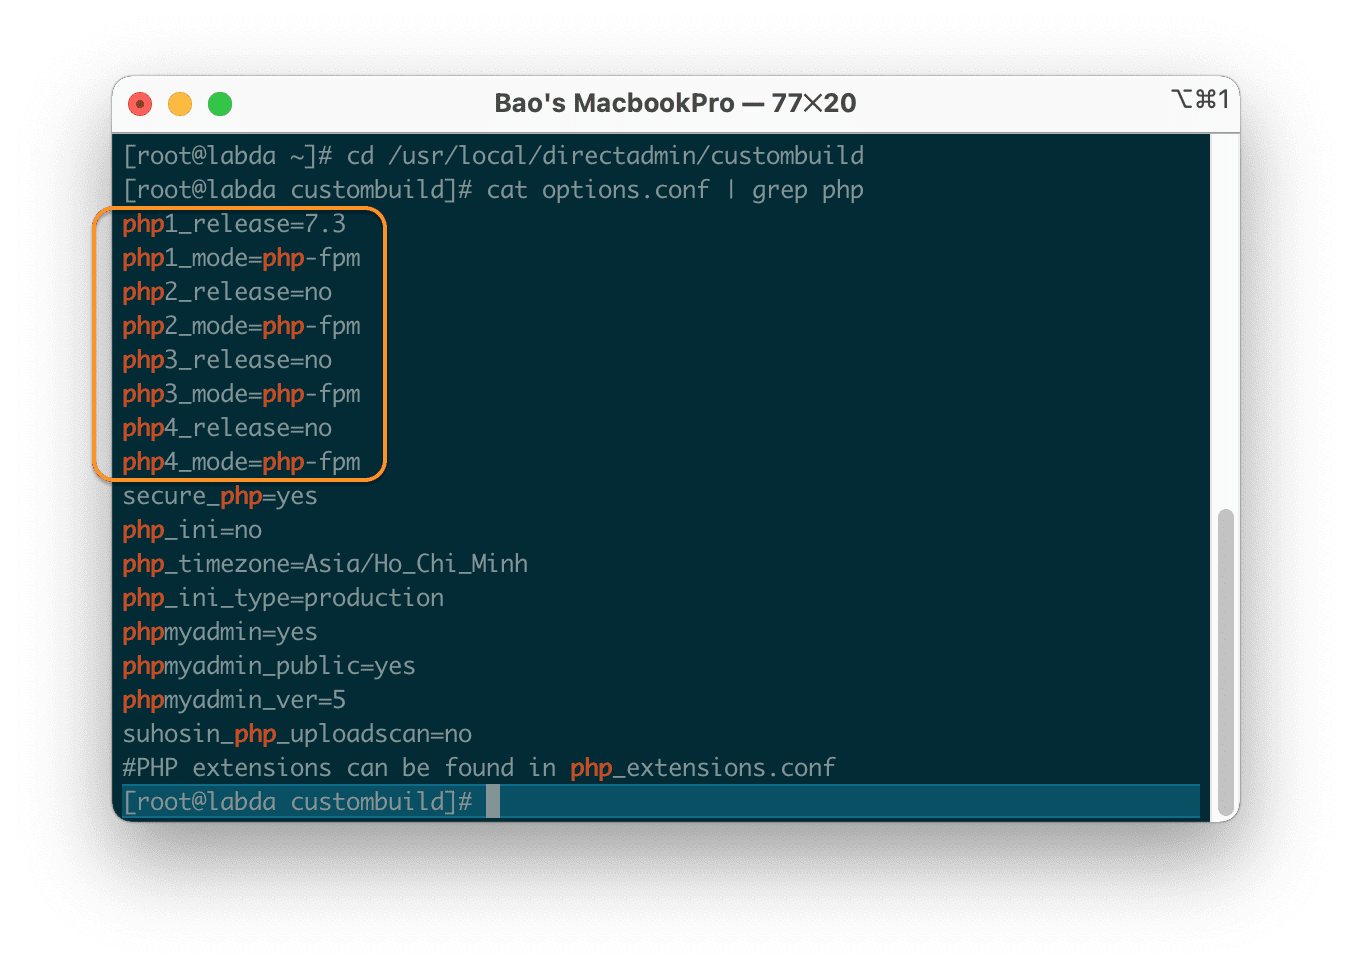Click the line "php1_release=7.3"
This screenshot has width=1352, height=970.
click(234, 225)
